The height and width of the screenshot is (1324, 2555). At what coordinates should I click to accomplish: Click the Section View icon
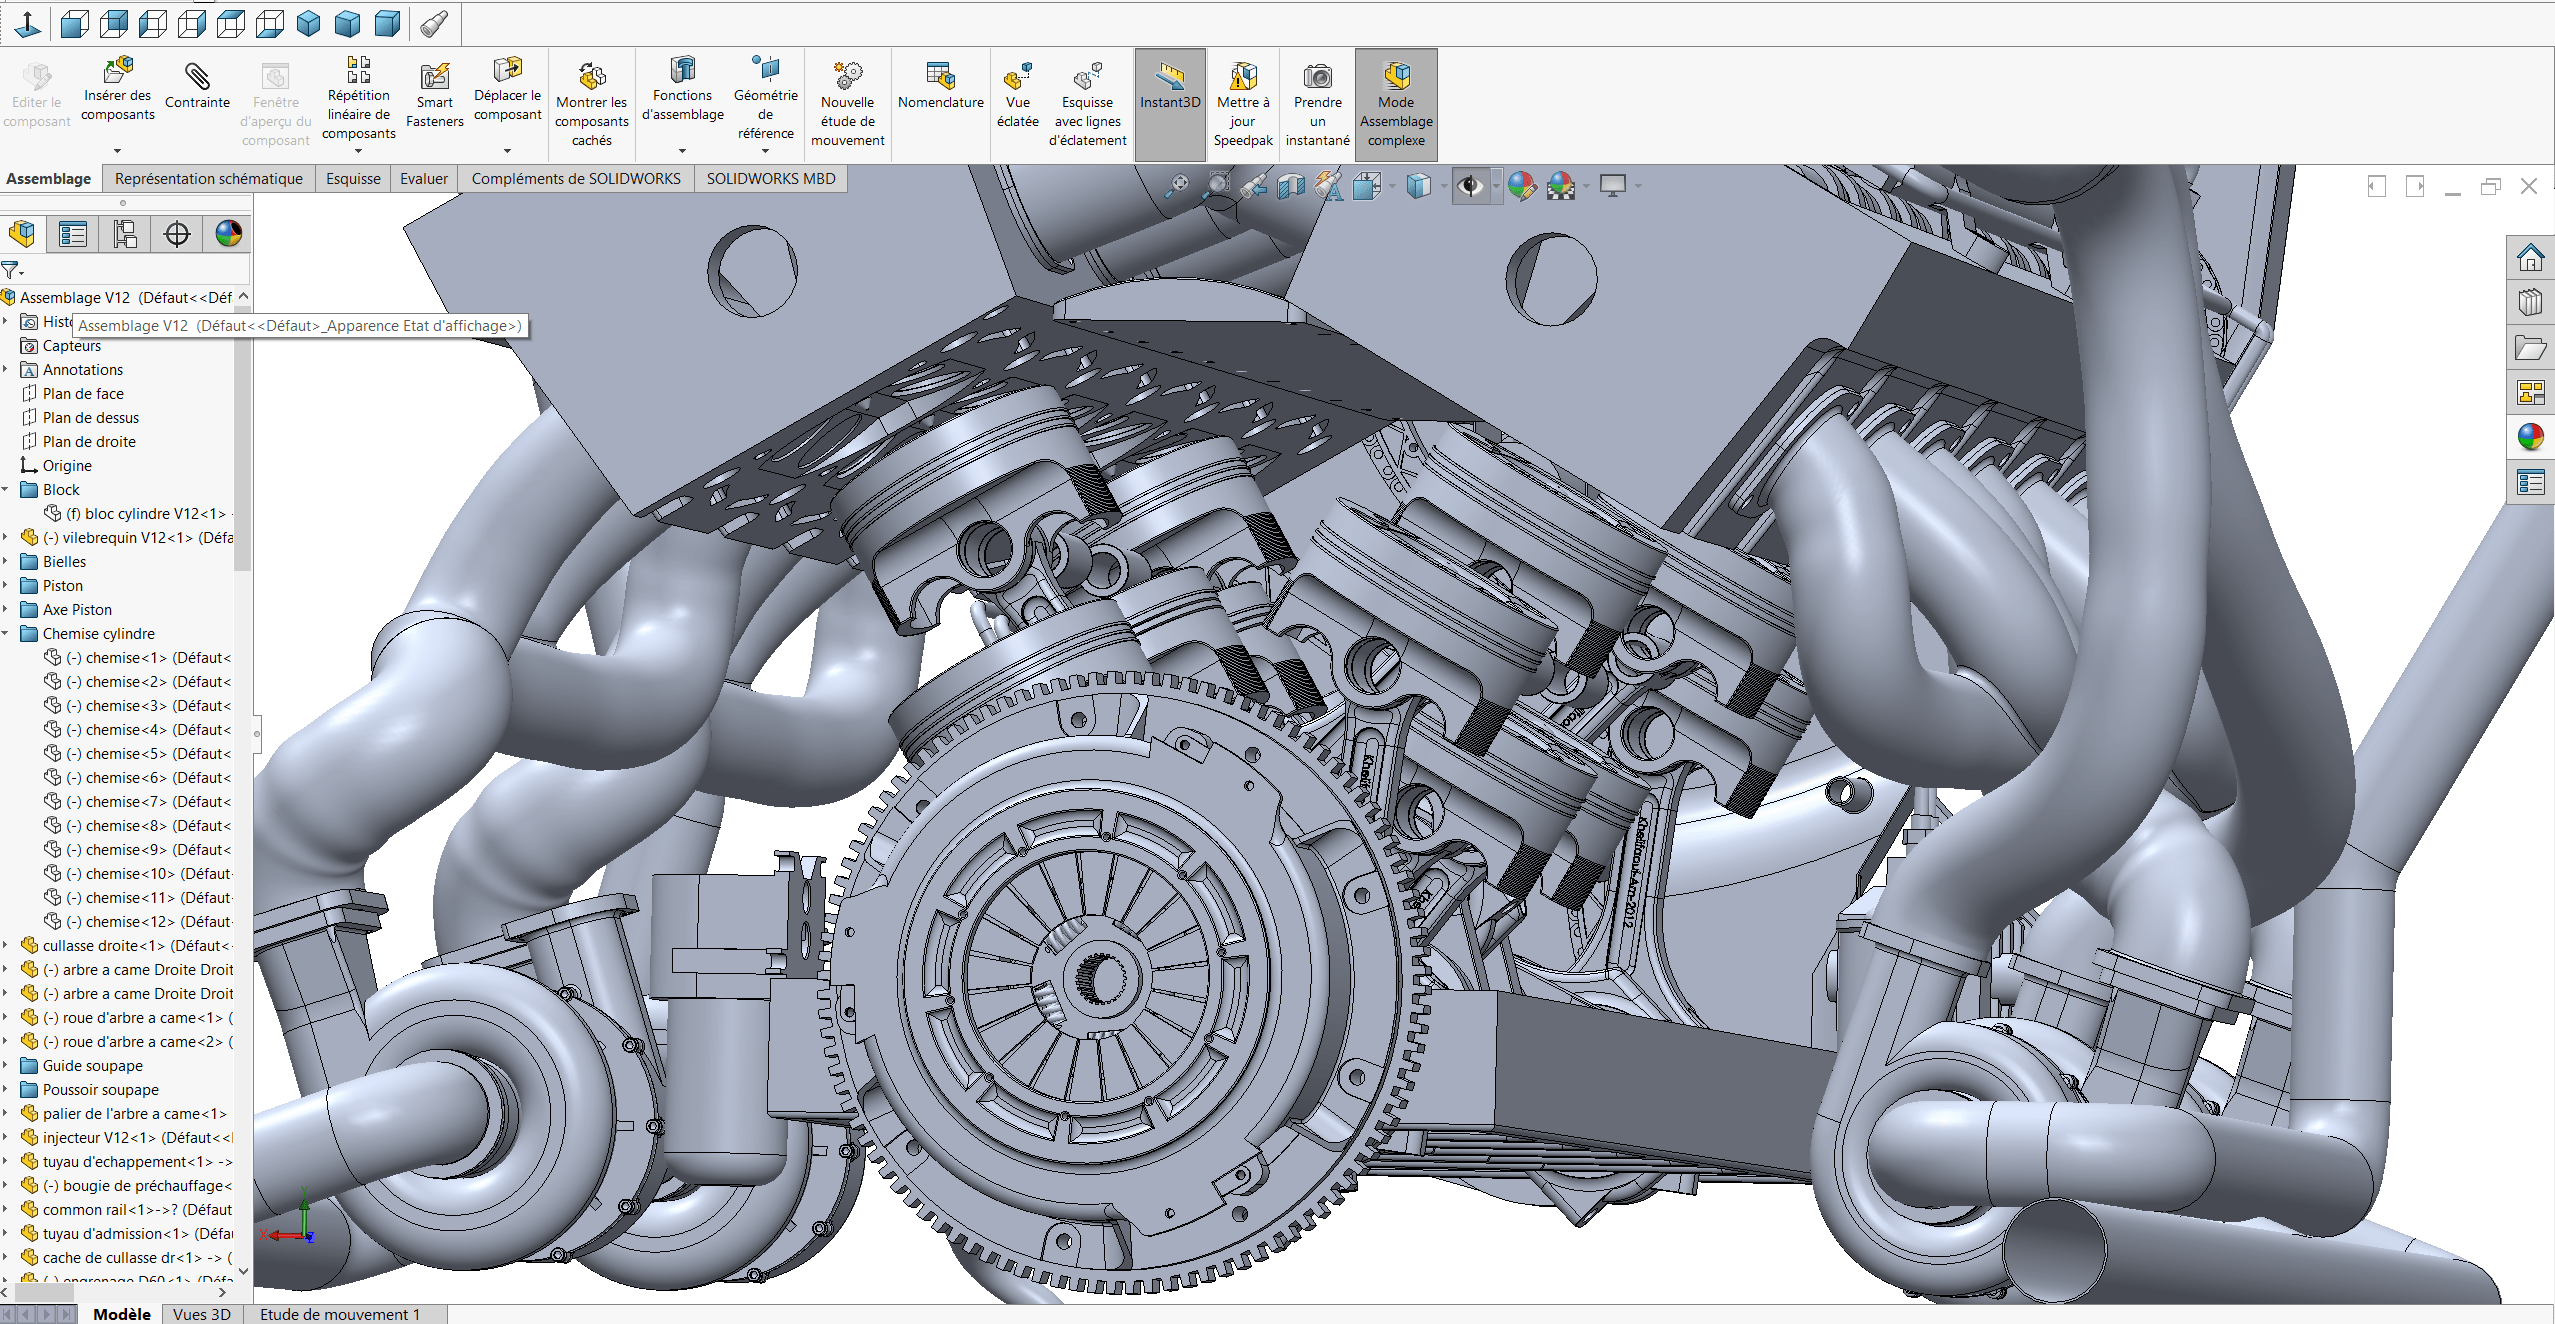(x=1292, y=186)
